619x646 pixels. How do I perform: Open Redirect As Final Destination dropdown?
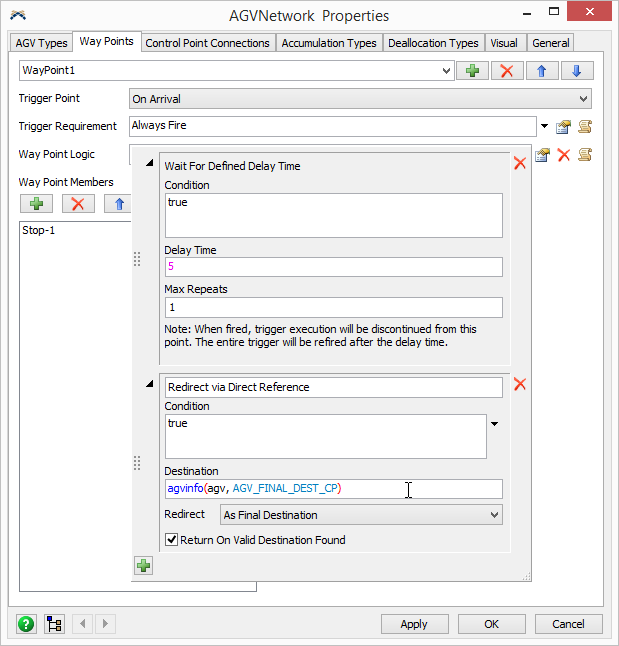coord(493,515)
